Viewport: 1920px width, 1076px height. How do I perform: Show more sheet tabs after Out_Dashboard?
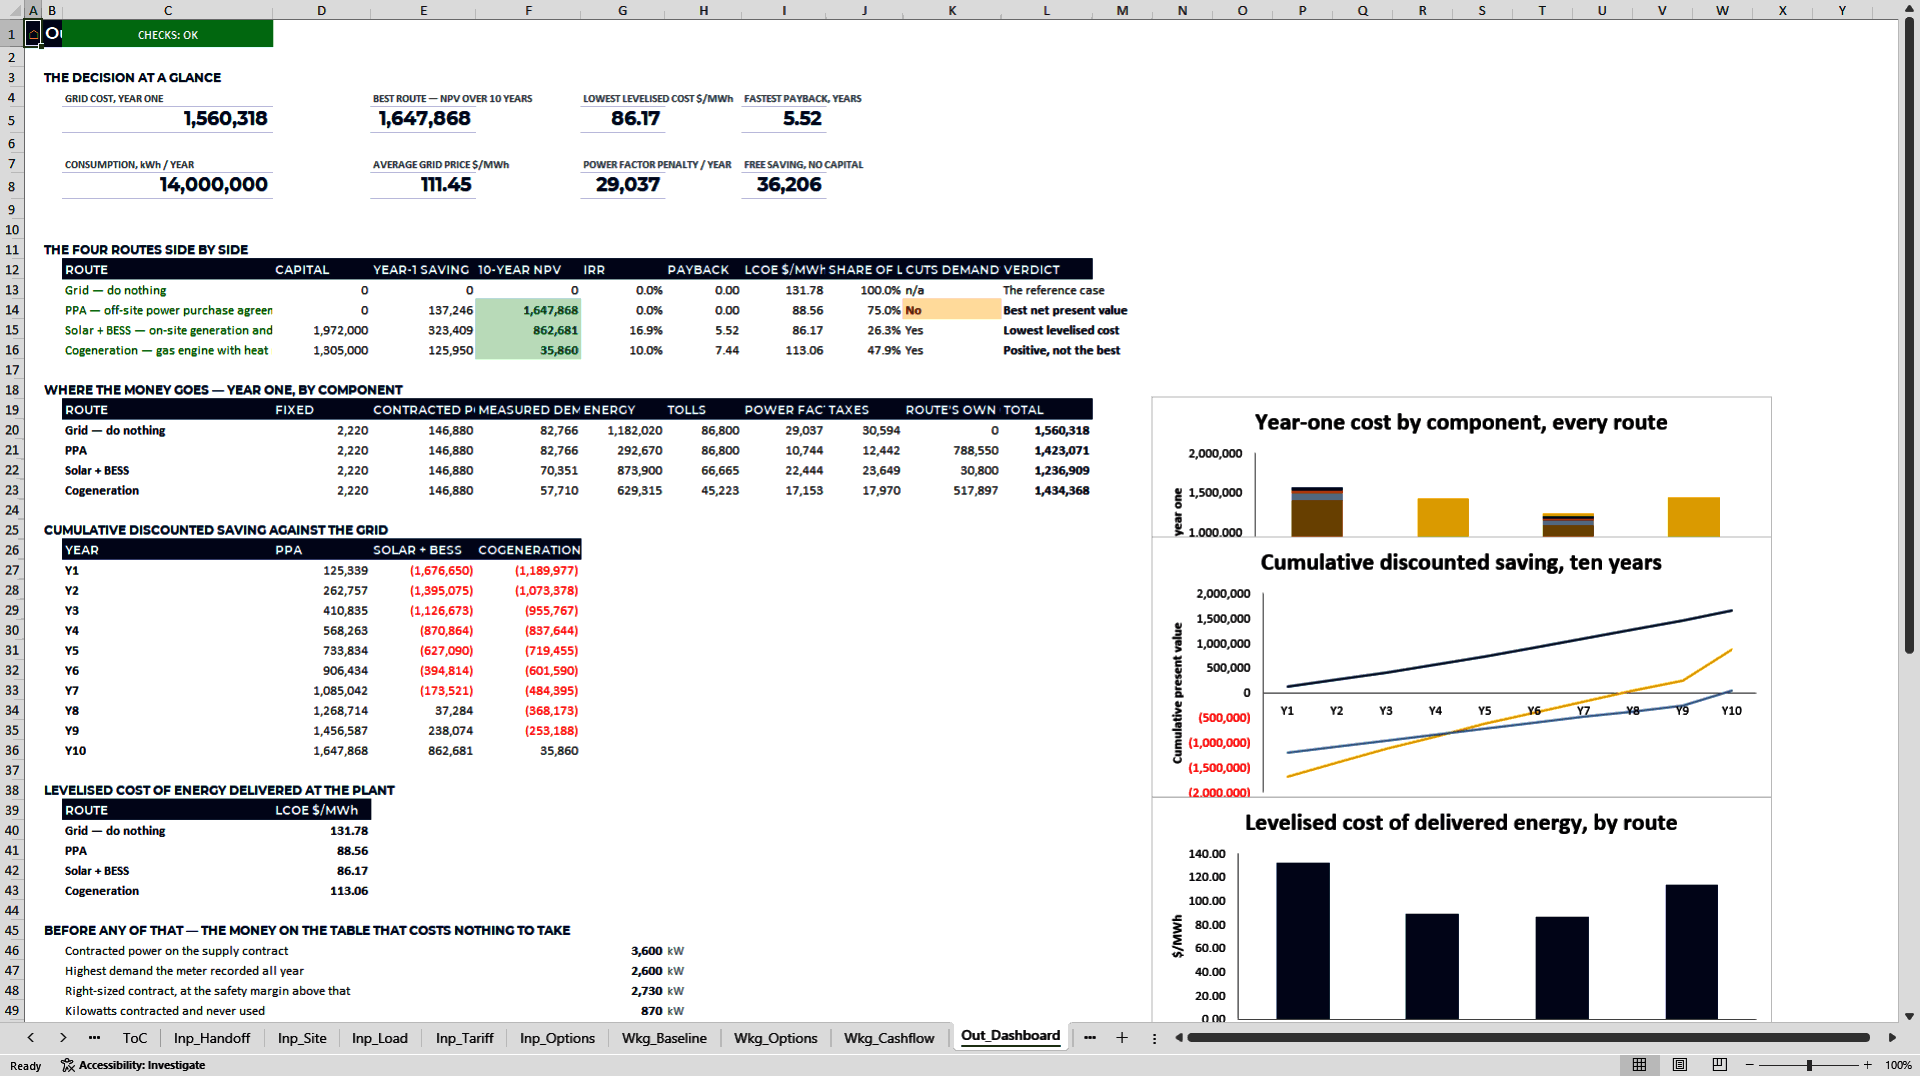1090,1038
